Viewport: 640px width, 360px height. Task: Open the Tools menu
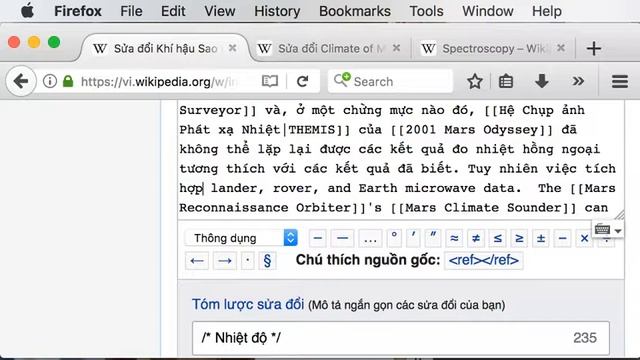click(426, 11)
